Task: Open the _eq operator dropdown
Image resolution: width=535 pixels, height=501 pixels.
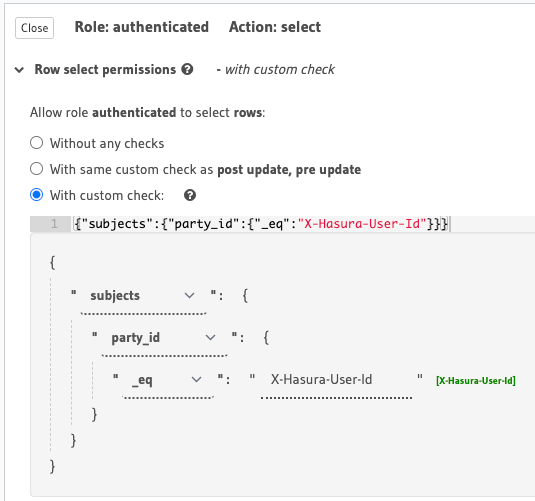Action: click(x=168, y=380)
